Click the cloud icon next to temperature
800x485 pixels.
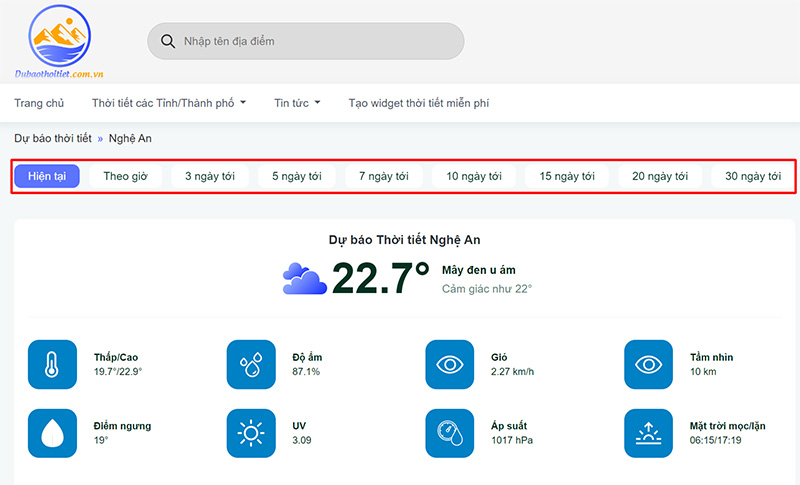(304, 277)
